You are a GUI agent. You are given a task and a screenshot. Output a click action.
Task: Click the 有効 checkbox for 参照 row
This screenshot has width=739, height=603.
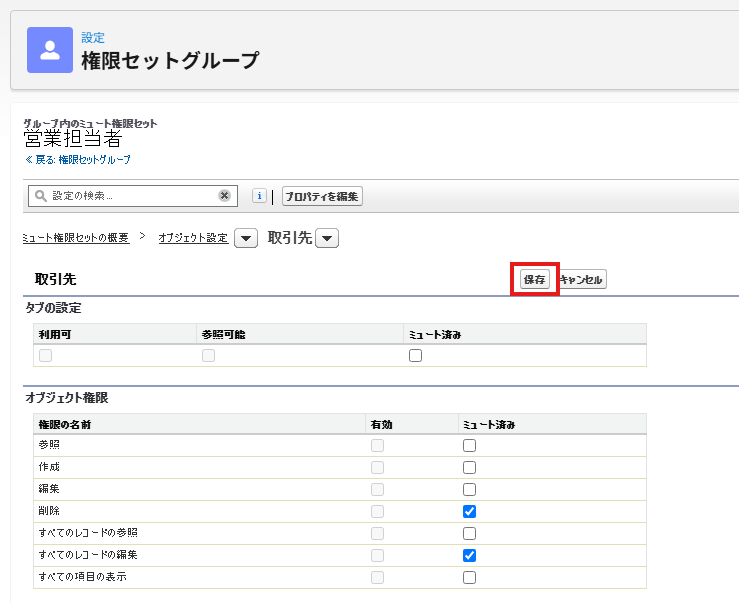[x=377, y=446]
